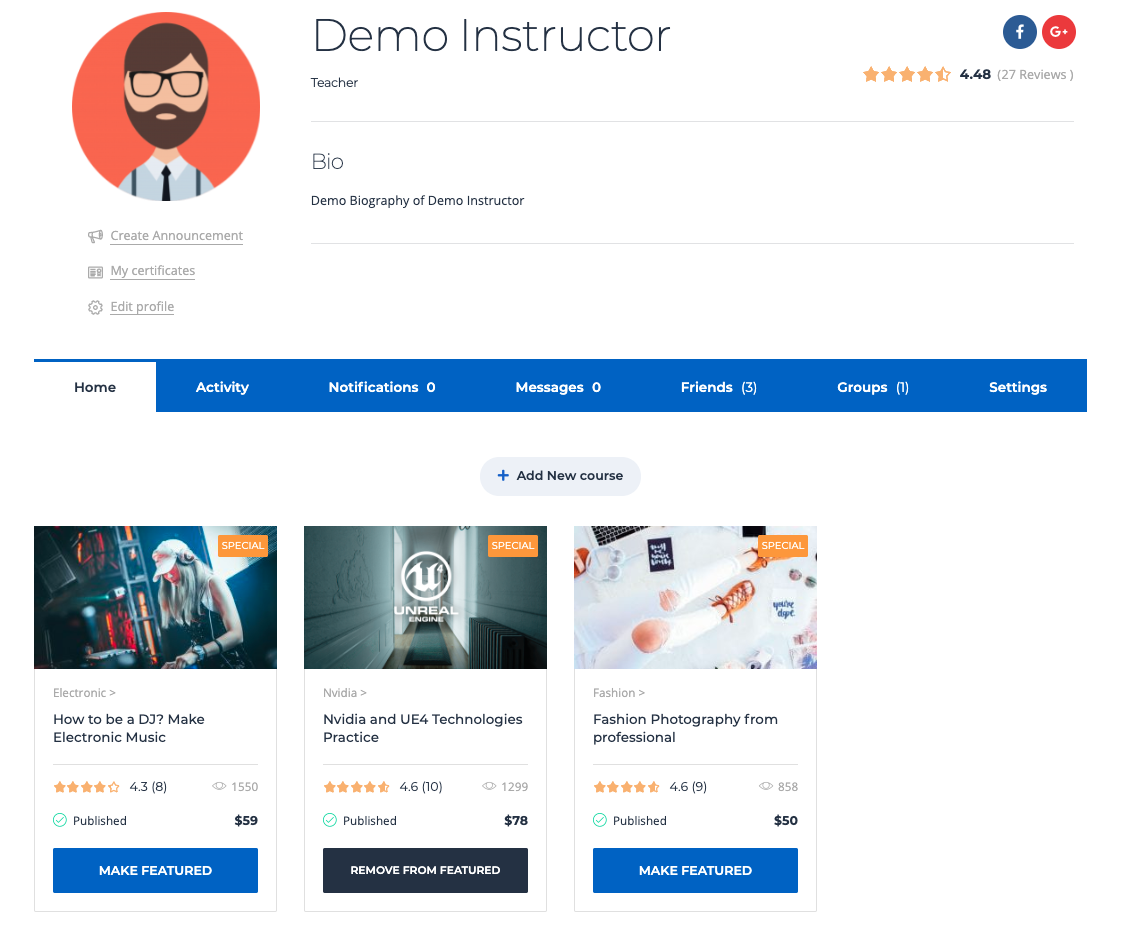Make the DJ course featured
The width and height of the screenshot is (1127, 930).
[155, 870]
